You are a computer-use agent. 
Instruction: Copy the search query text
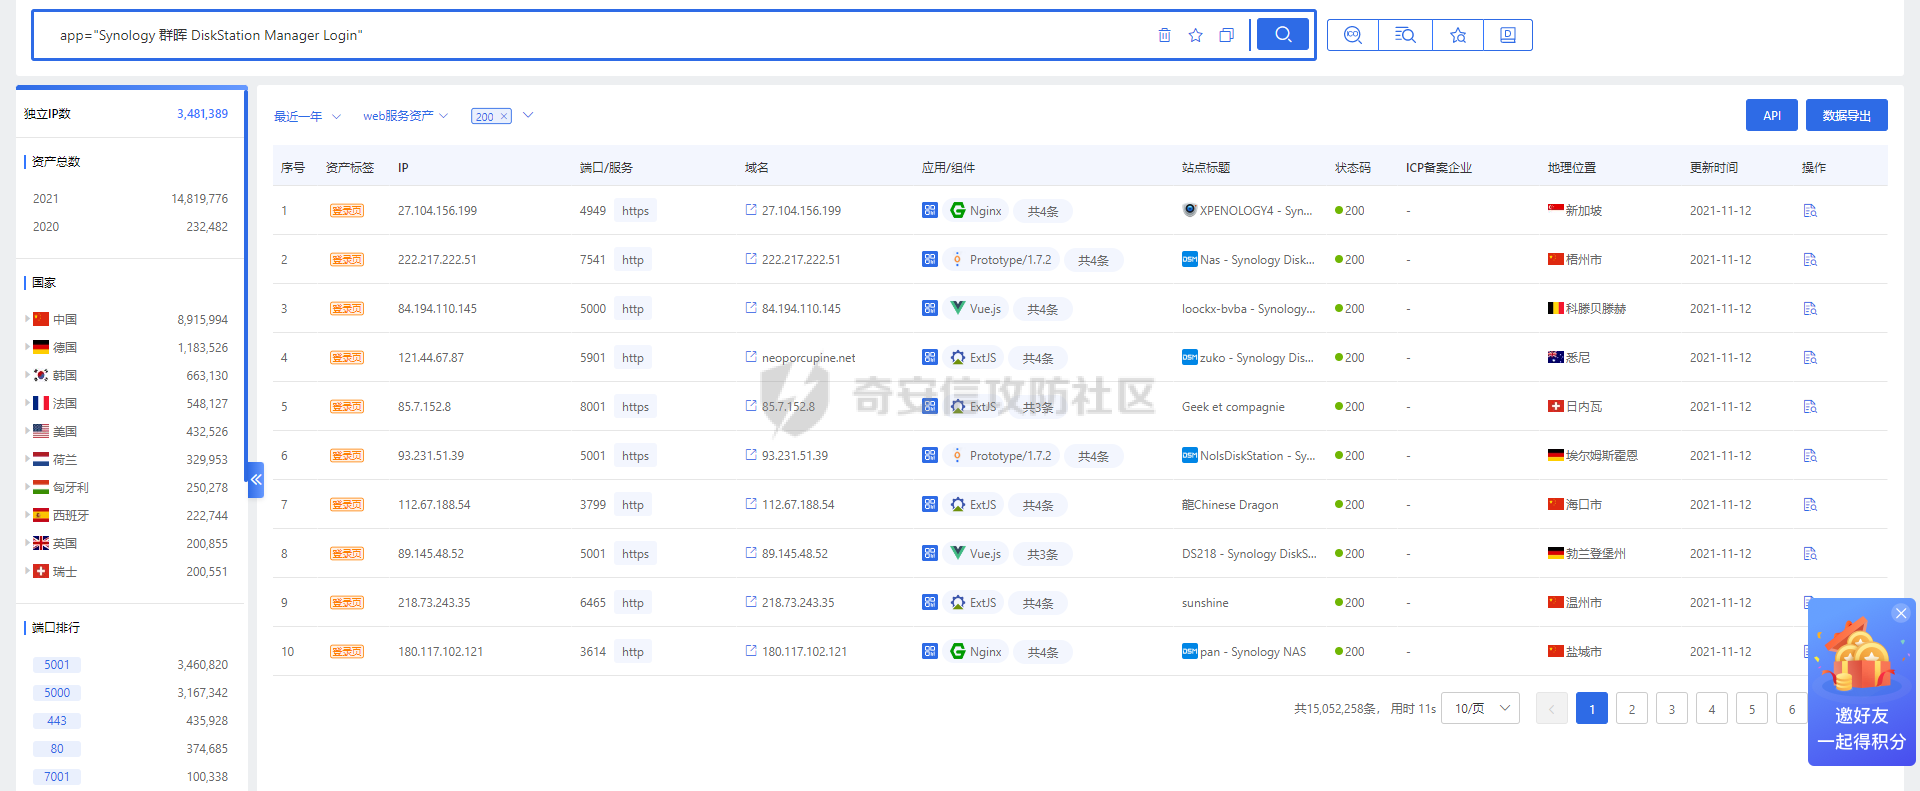1226,35
